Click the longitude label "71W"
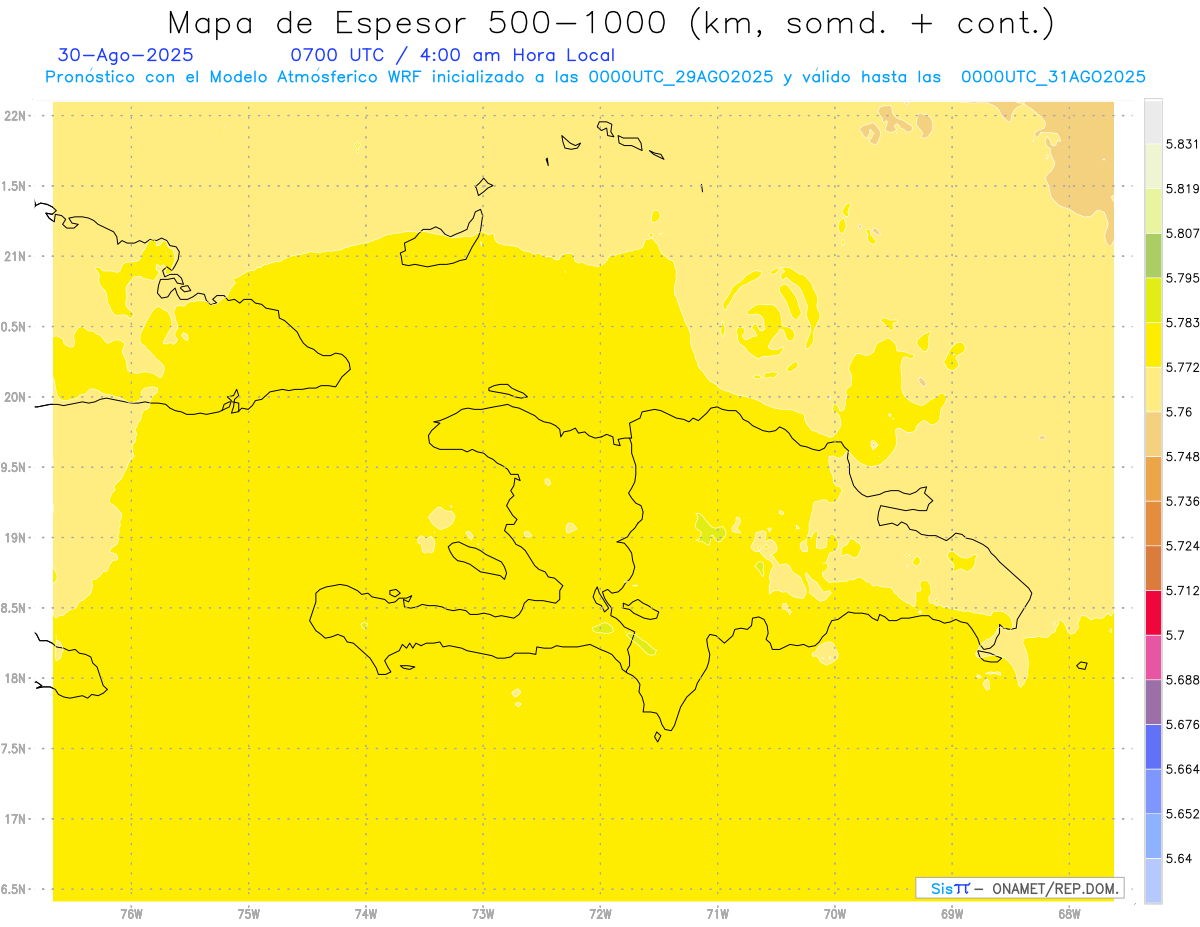1200x927 pixels. coord(717,914)
